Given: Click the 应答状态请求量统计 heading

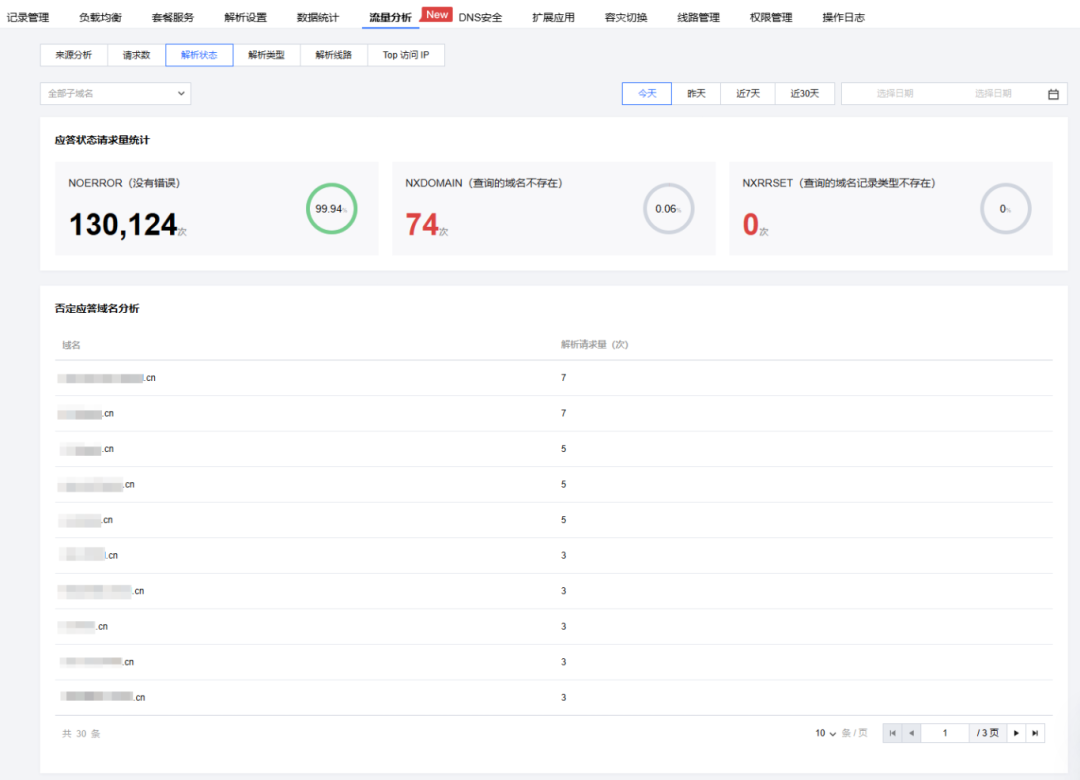Looking at the screenshot, I should pos(102,140).
